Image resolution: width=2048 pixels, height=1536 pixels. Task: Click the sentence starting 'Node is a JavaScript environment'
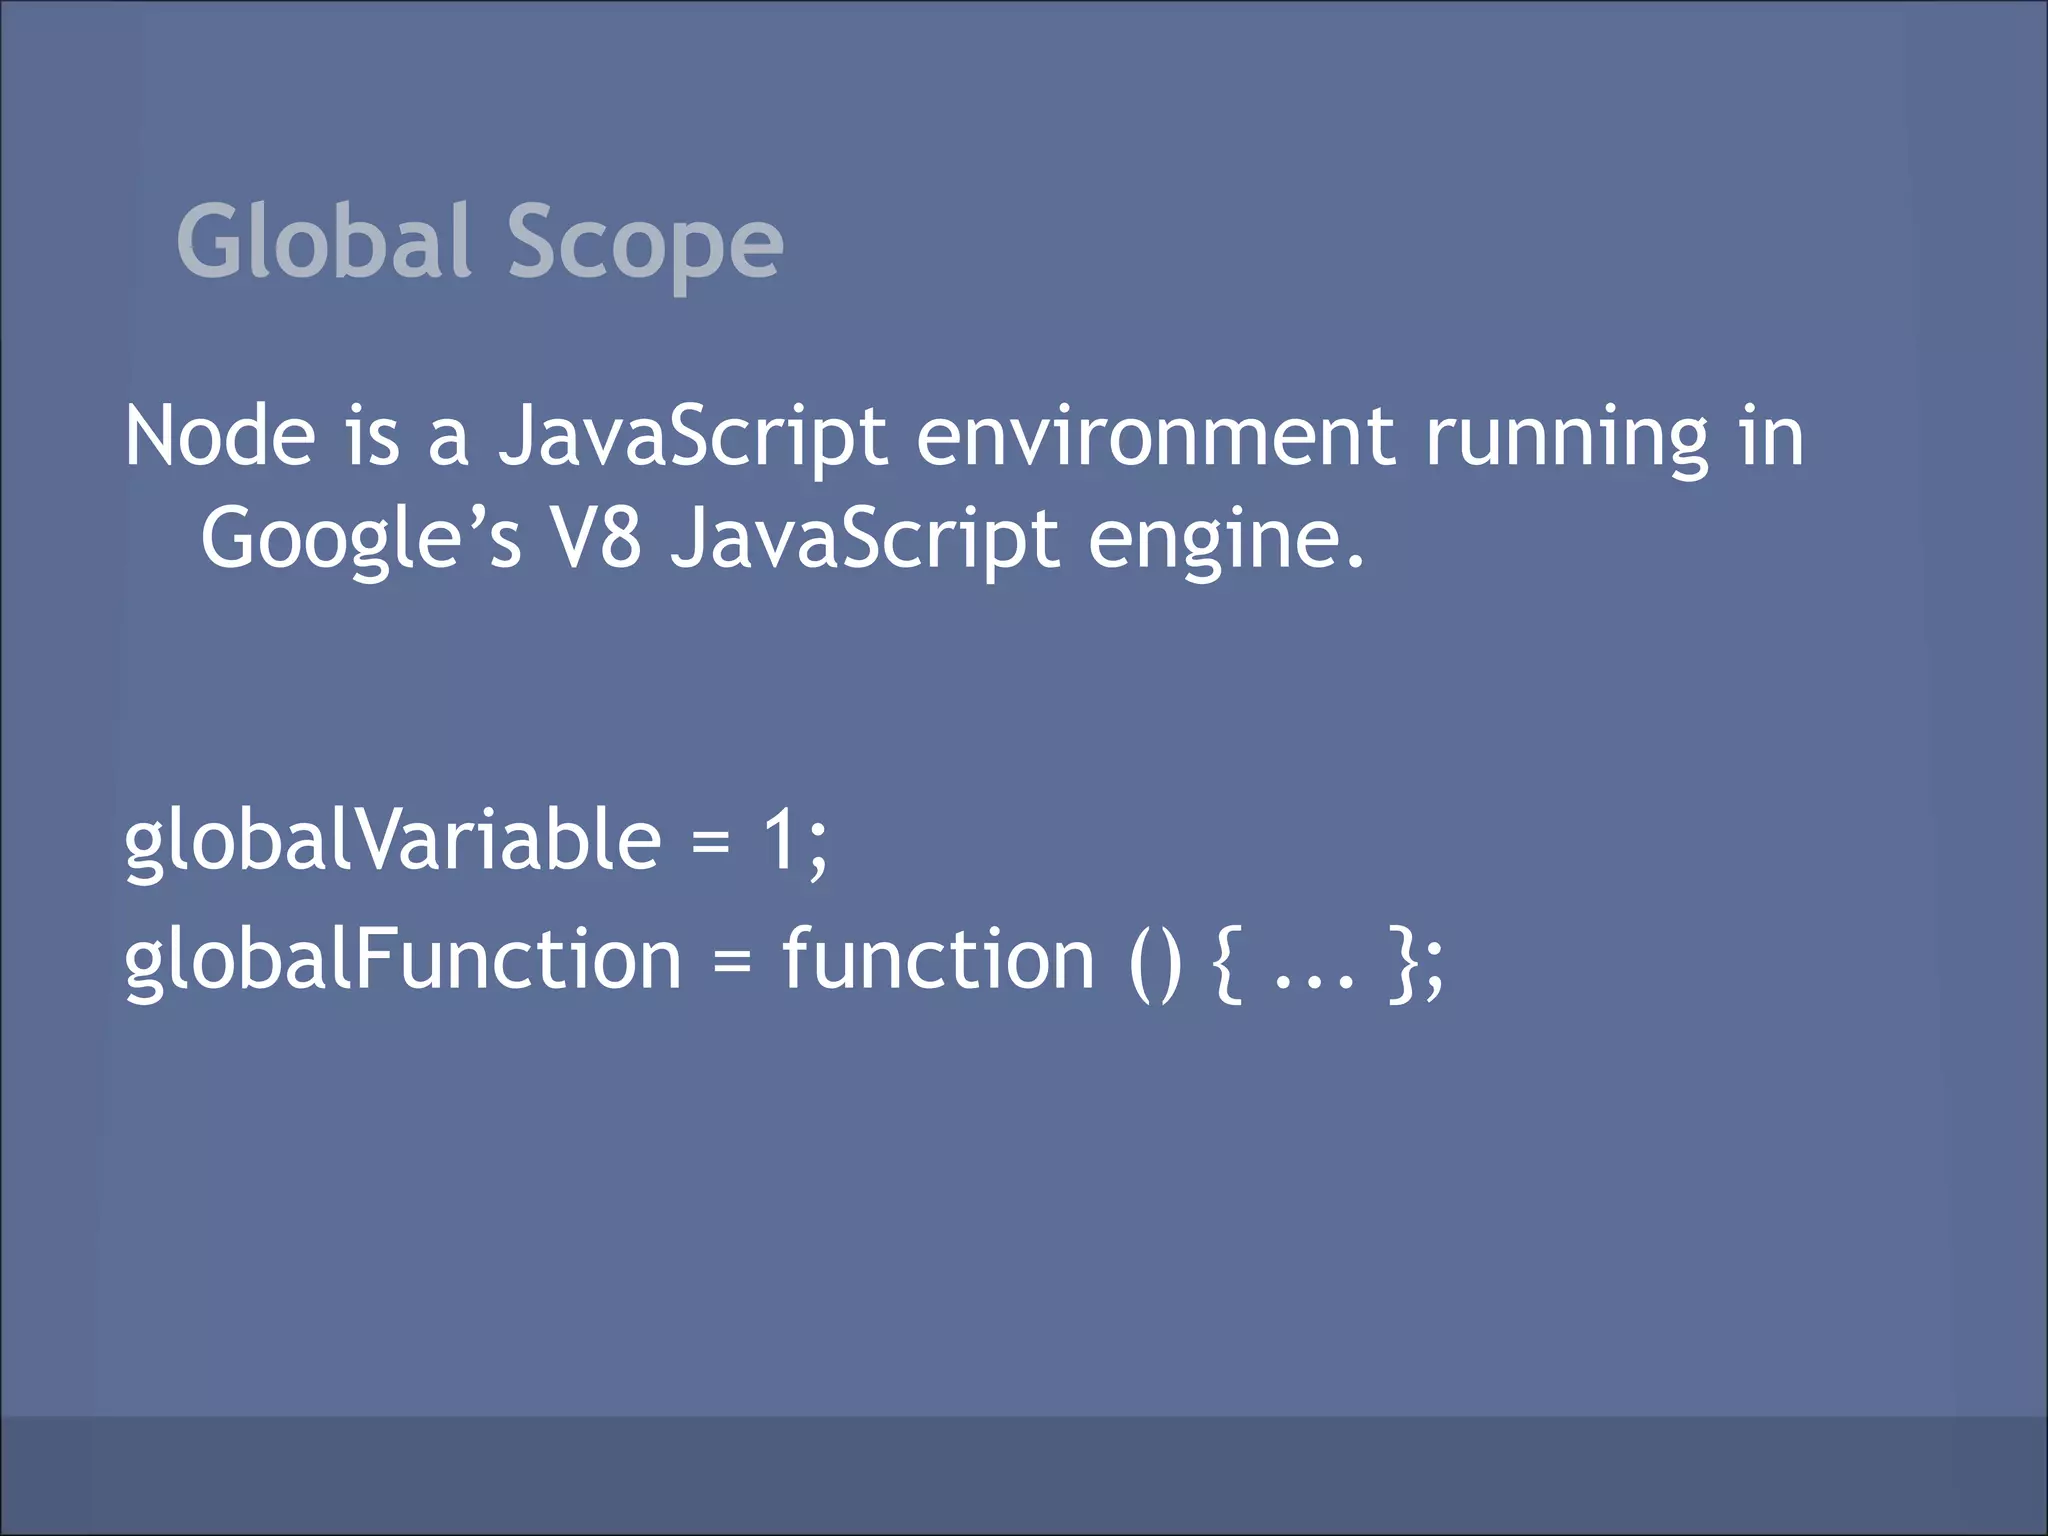coord(964,489)
